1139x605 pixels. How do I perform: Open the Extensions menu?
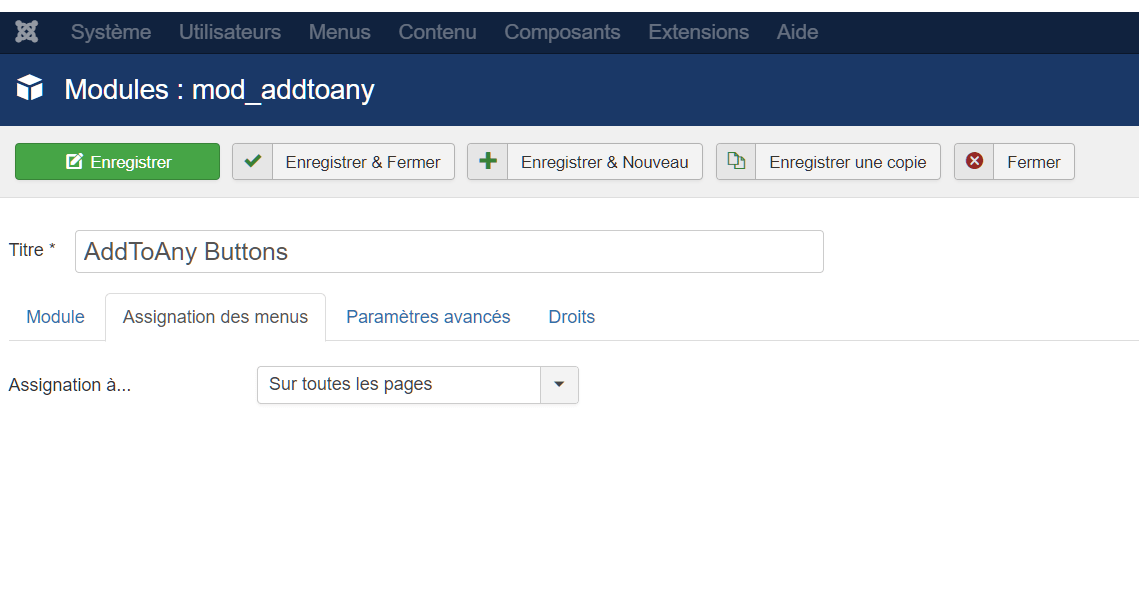(x=698, y=32)
